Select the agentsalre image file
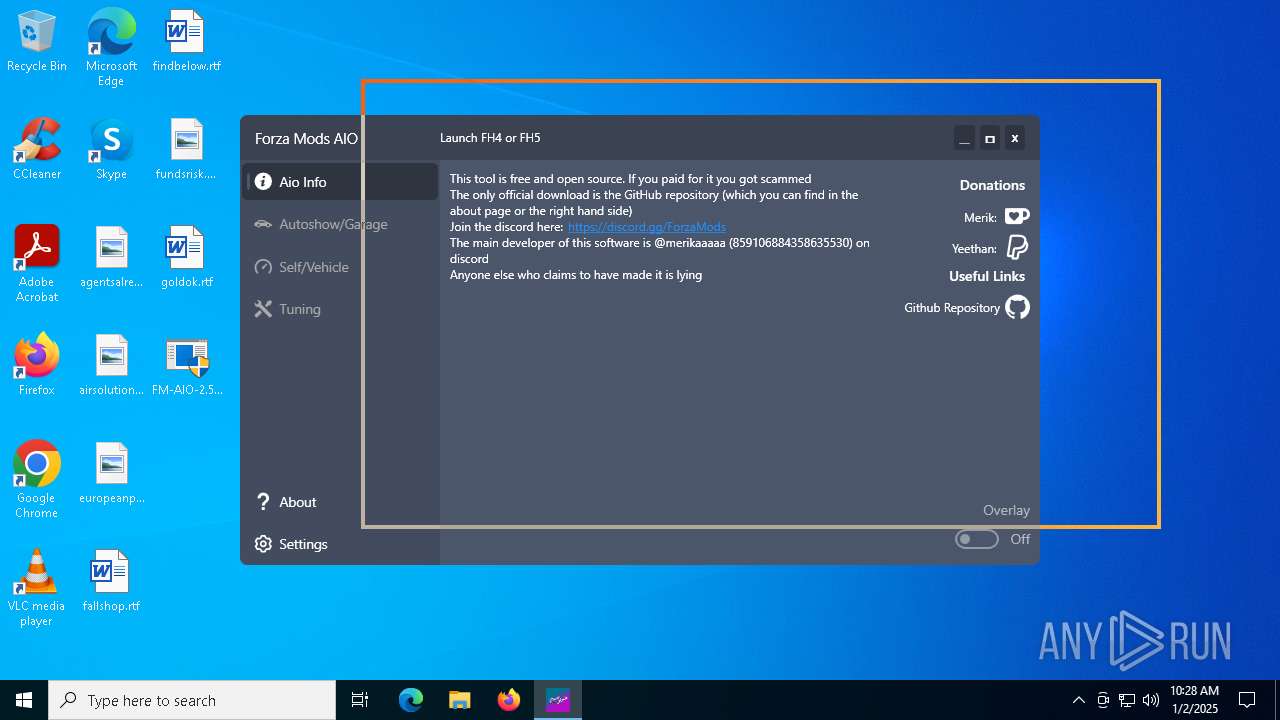The height and width of the screenshot is (720, 1280). [x=111, y=257]
